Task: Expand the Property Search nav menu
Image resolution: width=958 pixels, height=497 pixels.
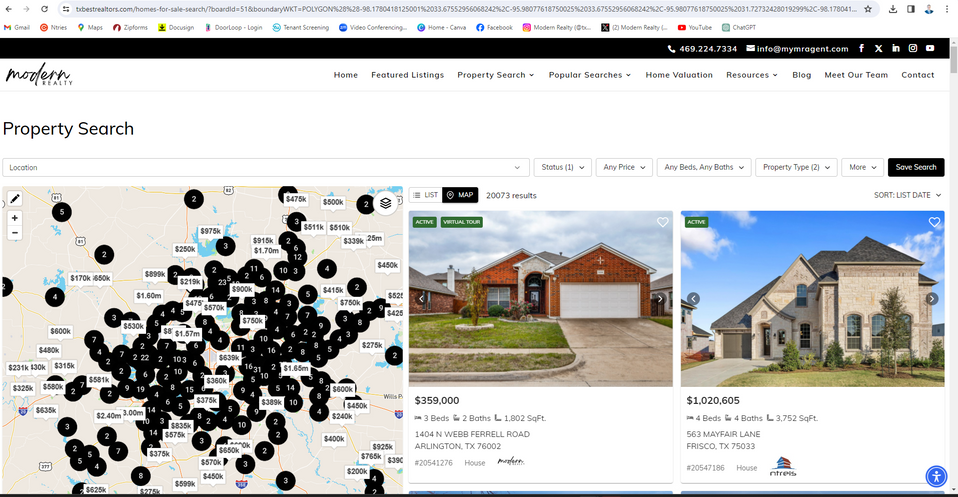Action: click(x=495, y=75)
